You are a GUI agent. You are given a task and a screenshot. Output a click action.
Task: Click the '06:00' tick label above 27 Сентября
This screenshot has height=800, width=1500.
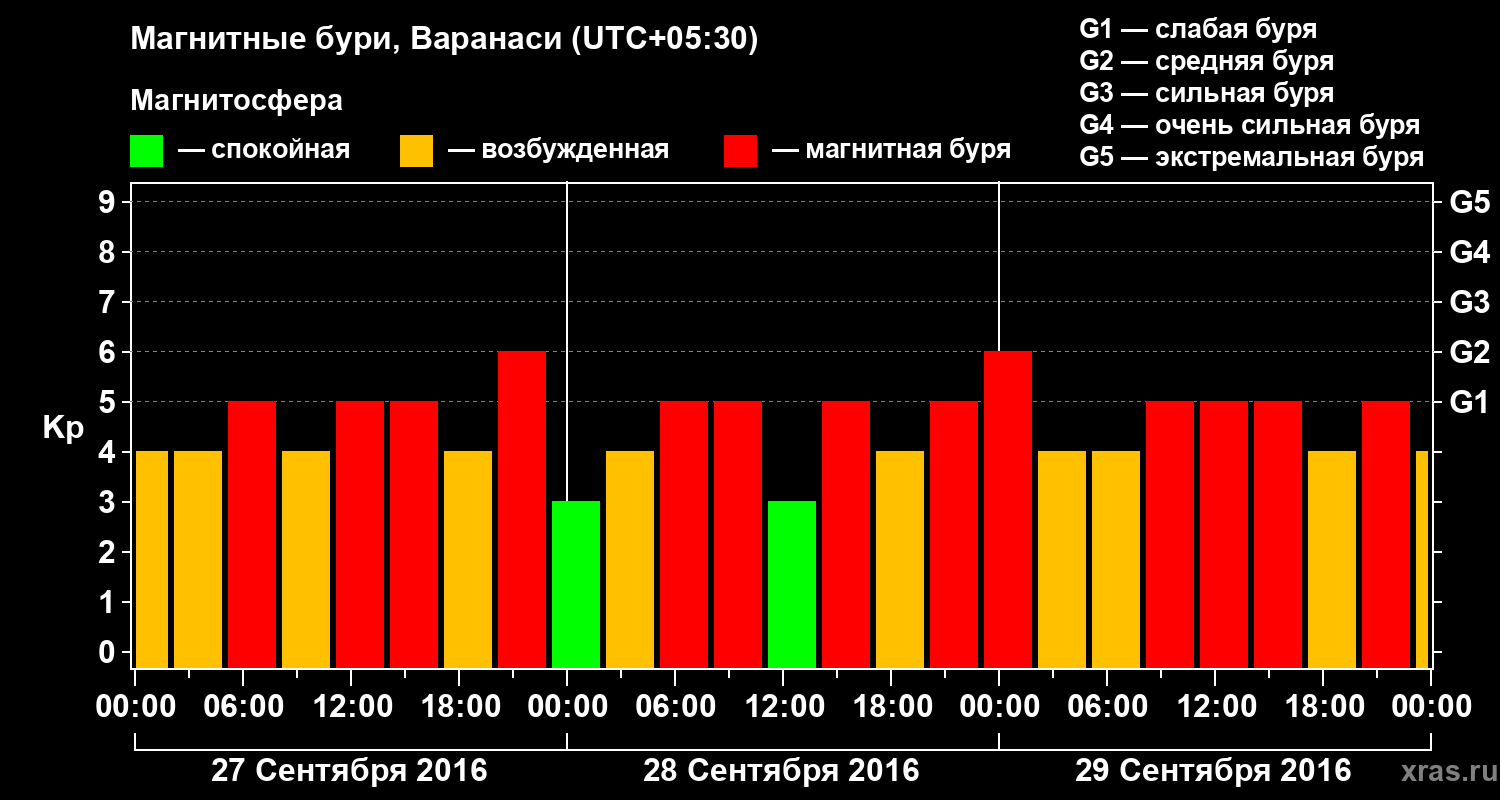pyautogui.click(x=244, y=706)
